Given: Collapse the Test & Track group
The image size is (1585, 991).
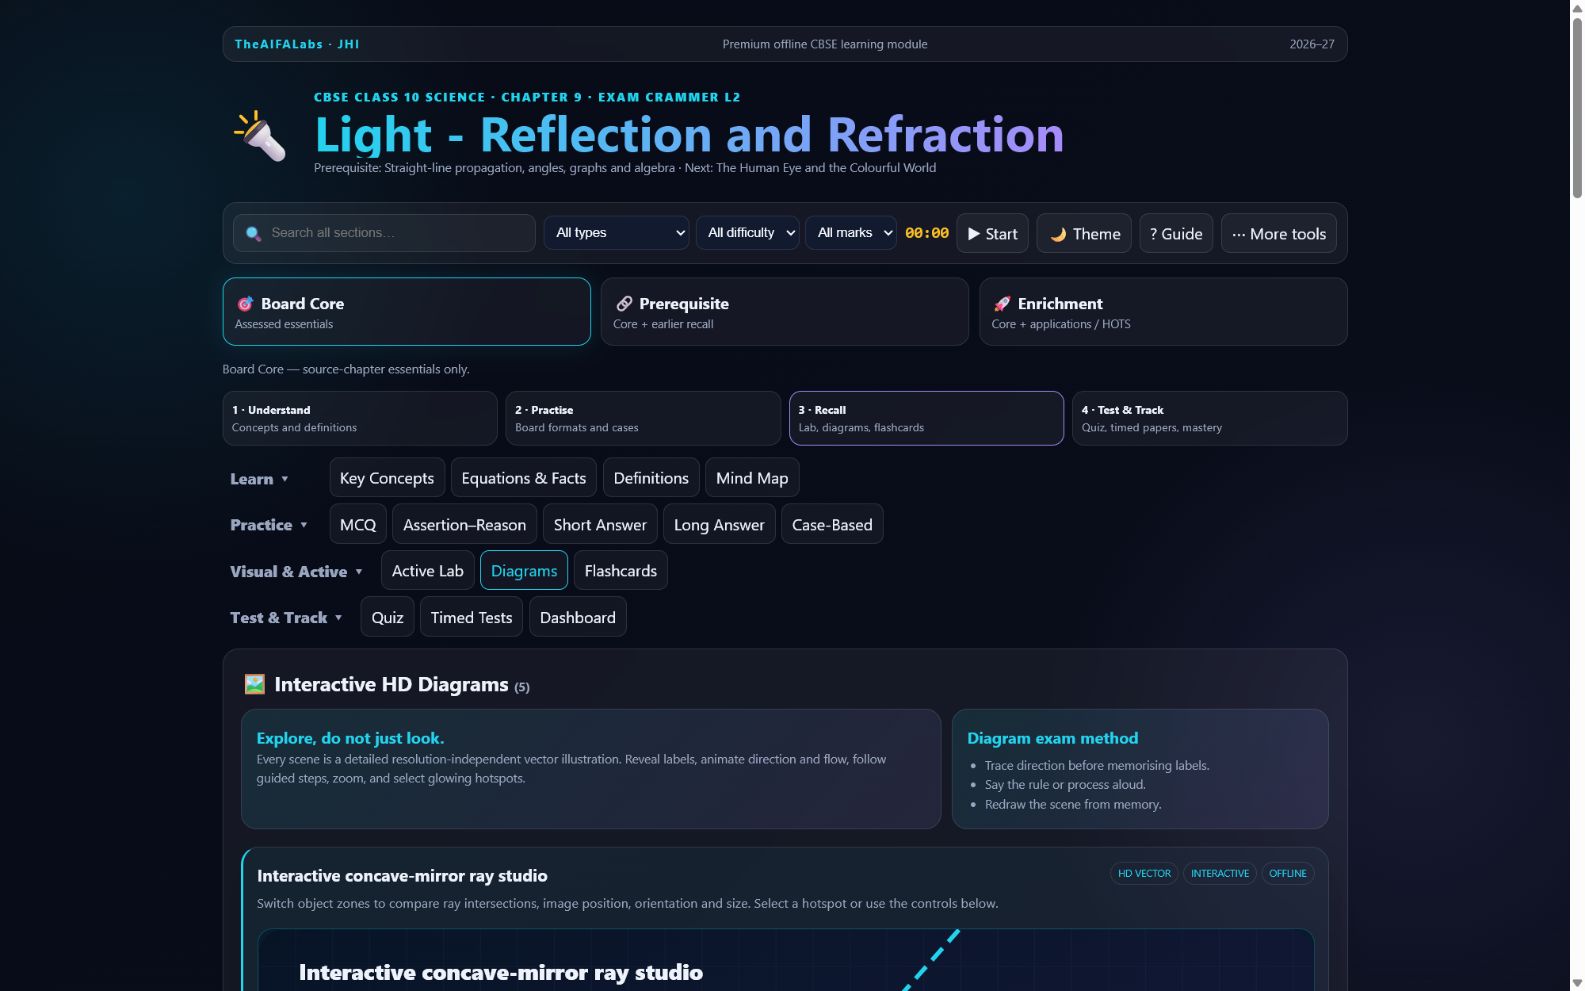Looking at the screenshot, I should [286, 618].
